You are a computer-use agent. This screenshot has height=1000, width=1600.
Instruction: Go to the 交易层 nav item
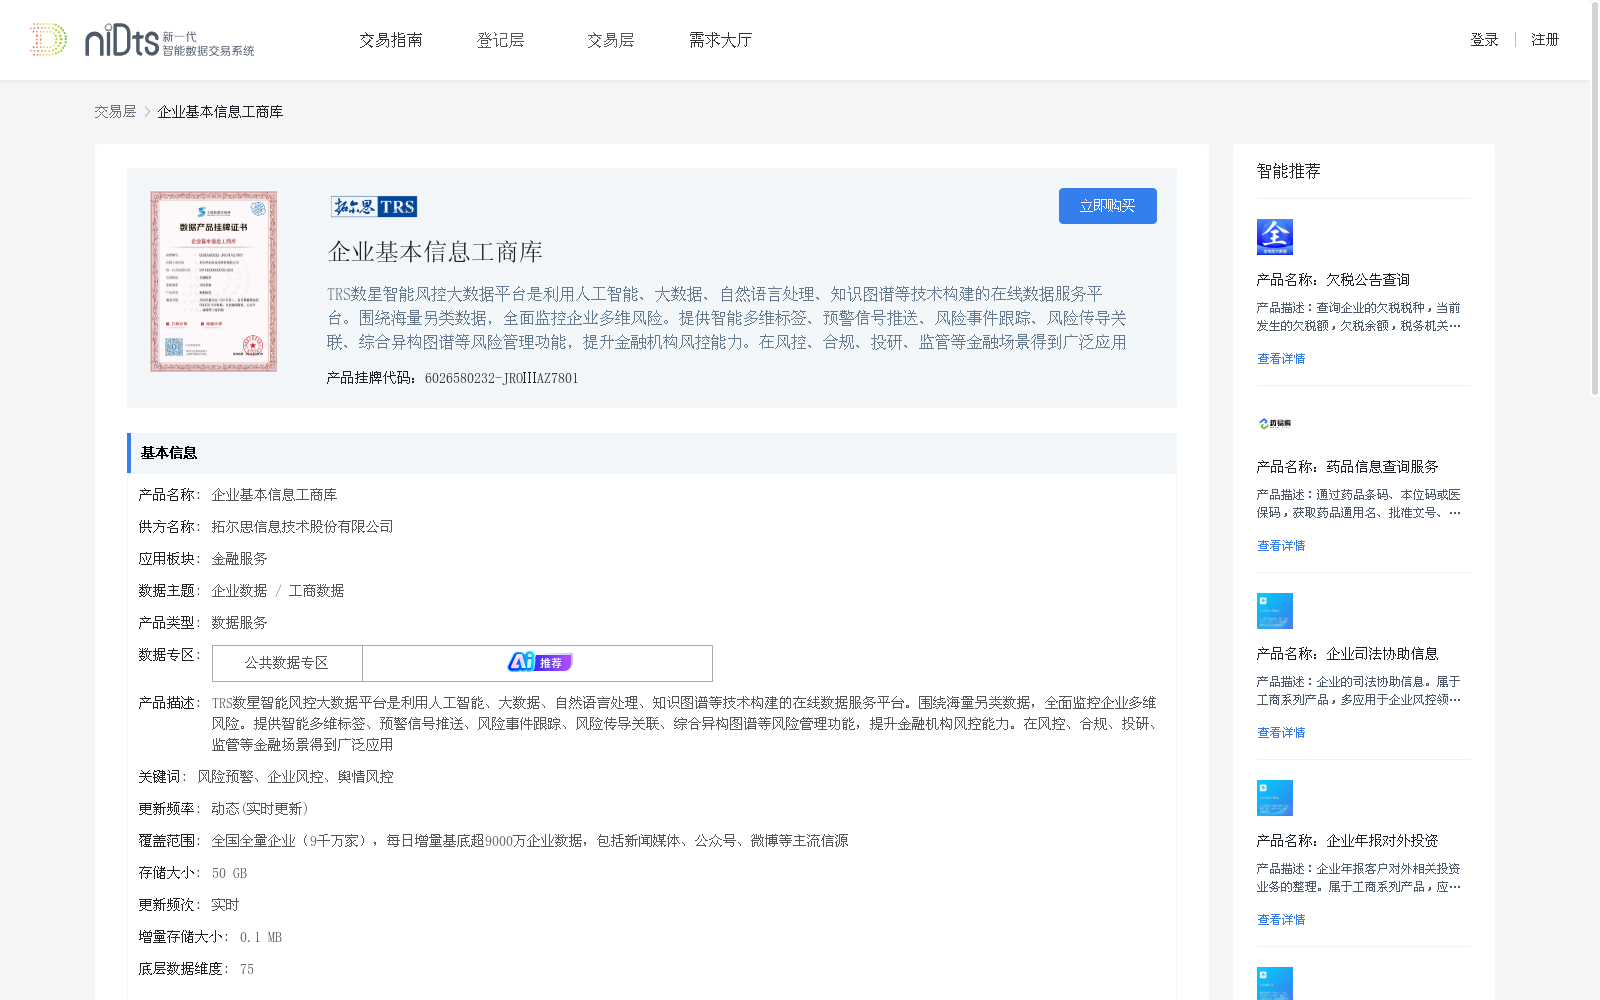point(611,40)
